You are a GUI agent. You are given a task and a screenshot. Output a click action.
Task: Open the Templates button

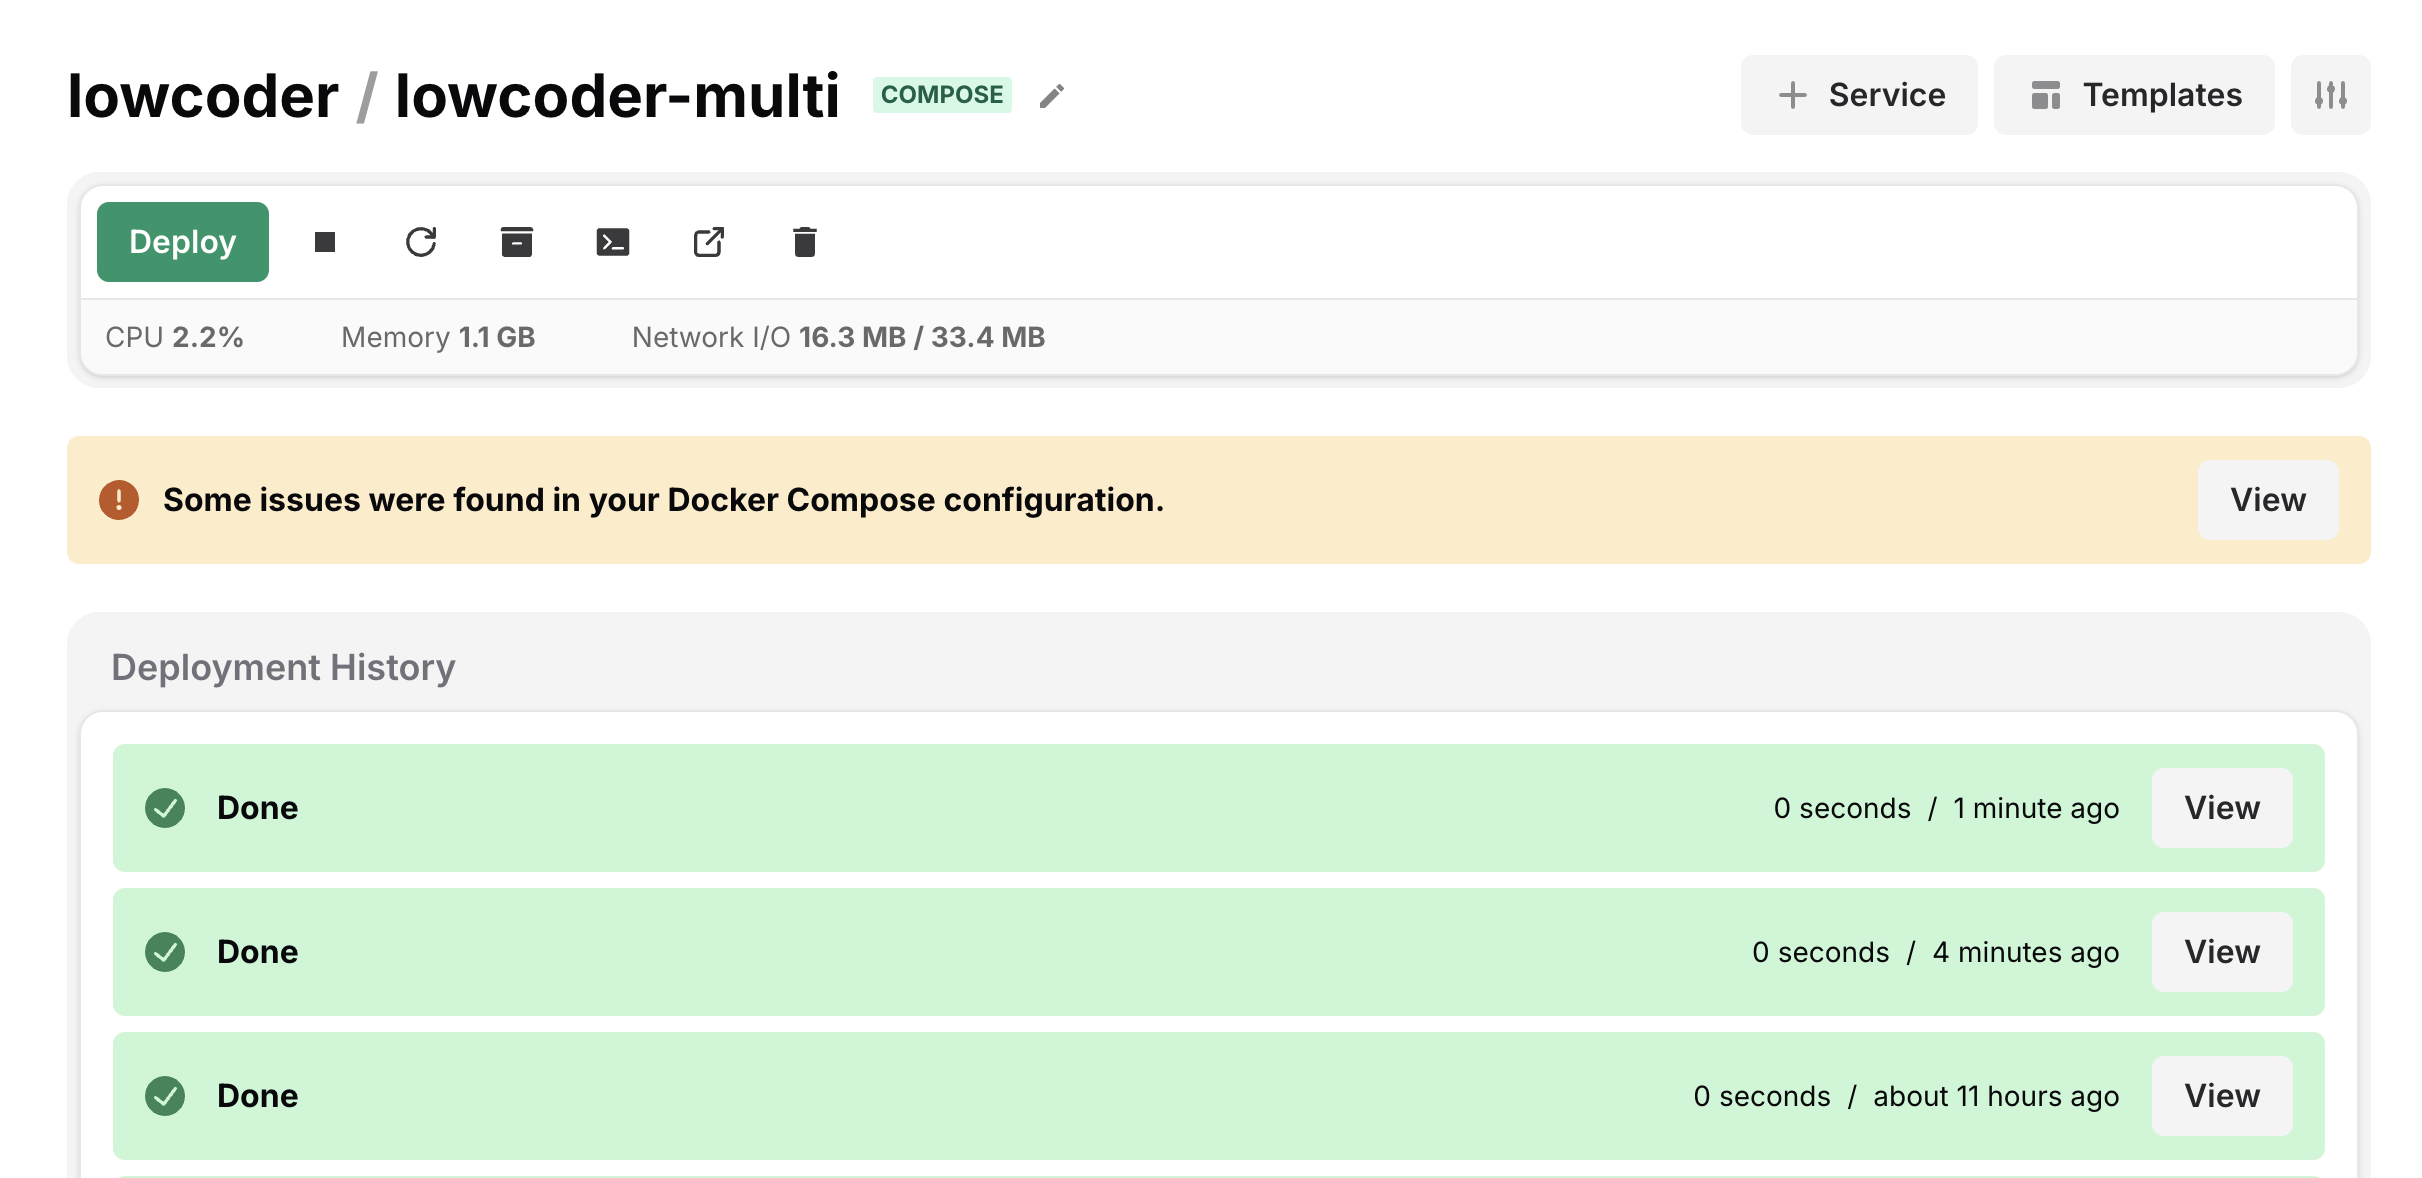(2134, 95)
